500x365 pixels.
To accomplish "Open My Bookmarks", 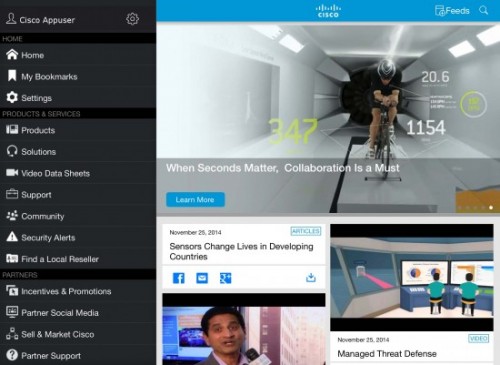I will pyautogui.click(x=78, y=76).
